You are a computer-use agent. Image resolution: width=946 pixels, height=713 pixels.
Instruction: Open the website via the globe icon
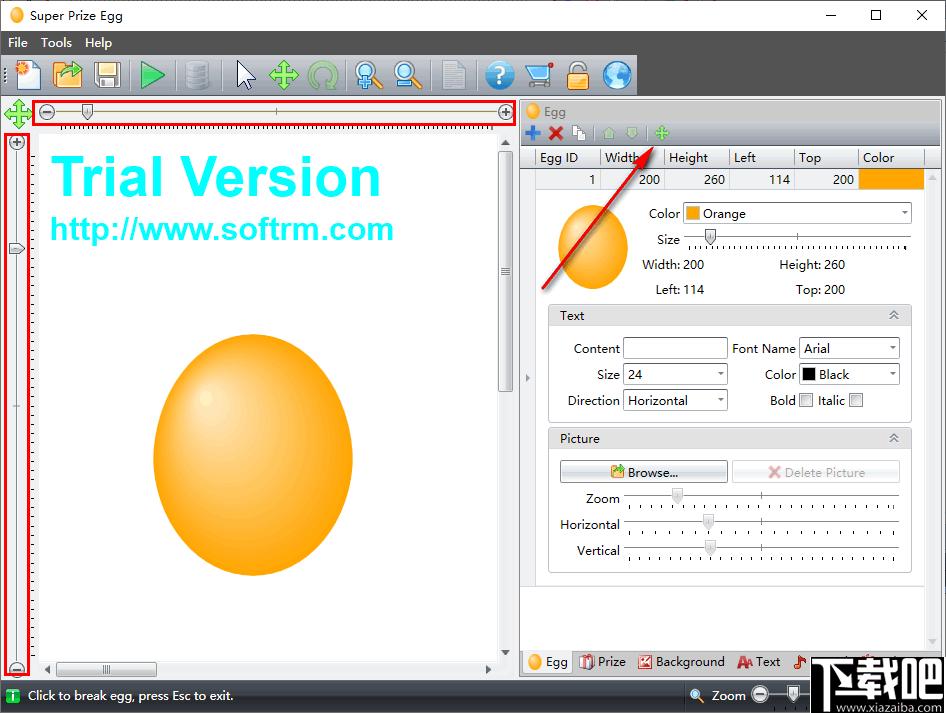617,75
